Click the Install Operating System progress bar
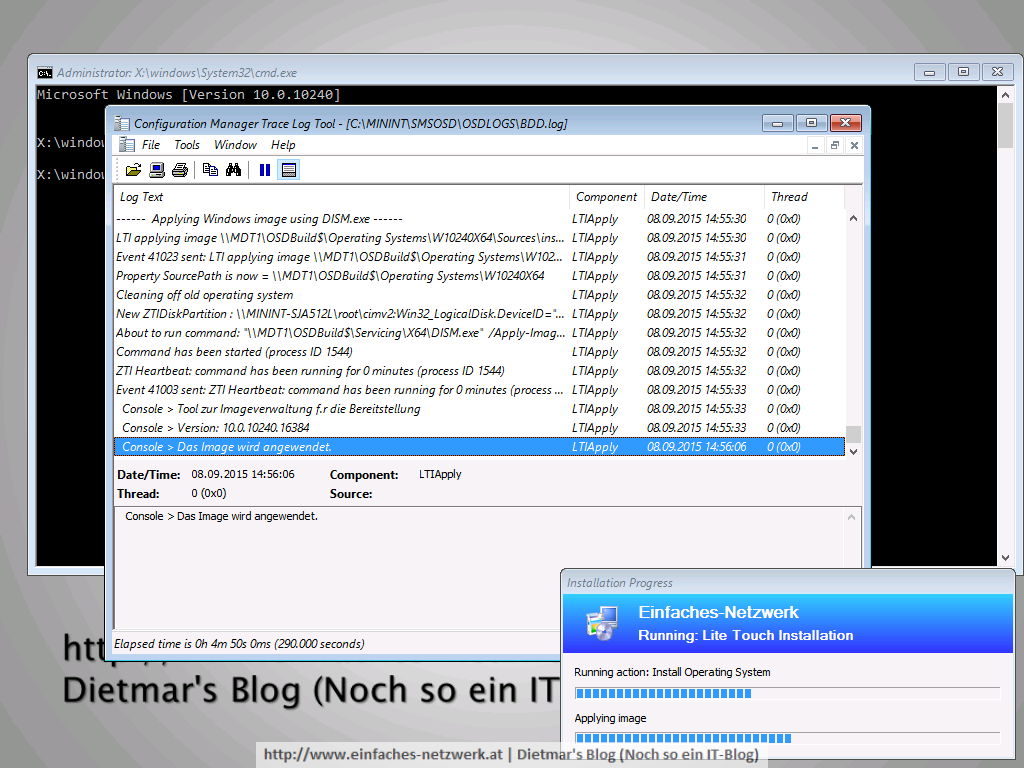This screenshot has height=768, width=1024. (787, 694)
